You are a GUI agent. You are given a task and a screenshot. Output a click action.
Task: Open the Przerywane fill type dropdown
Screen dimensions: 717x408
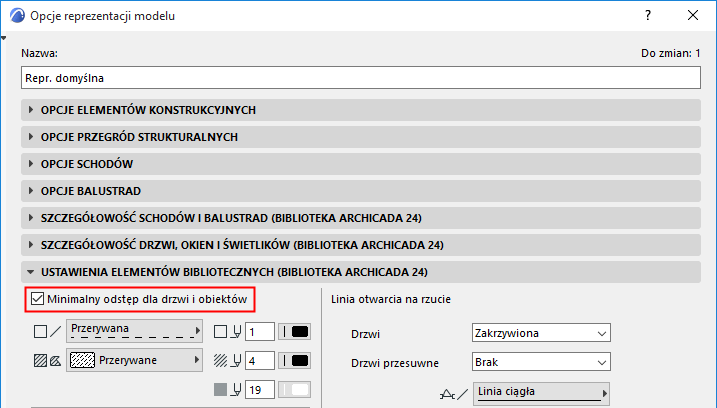click(134, 360)
